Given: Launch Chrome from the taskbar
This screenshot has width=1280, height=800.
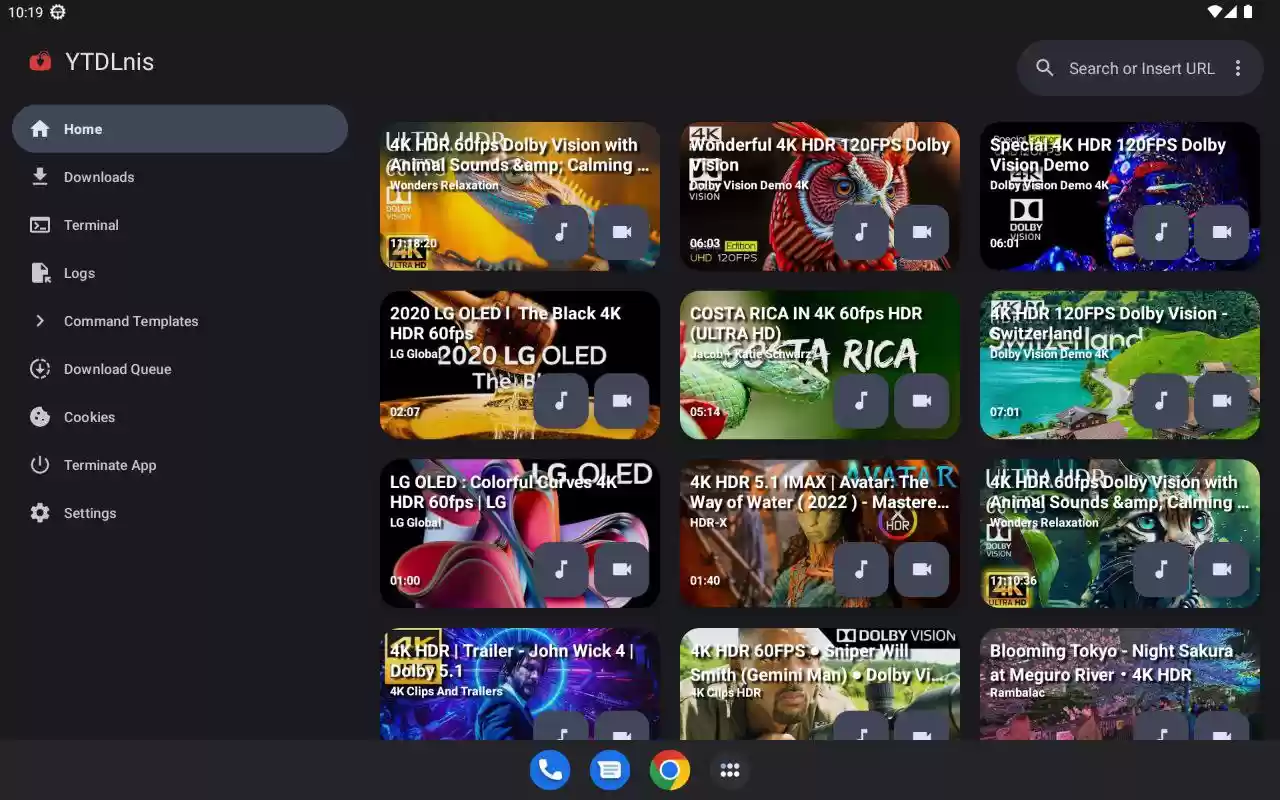Looking at the screenshot, I should [x=670, y=770].
